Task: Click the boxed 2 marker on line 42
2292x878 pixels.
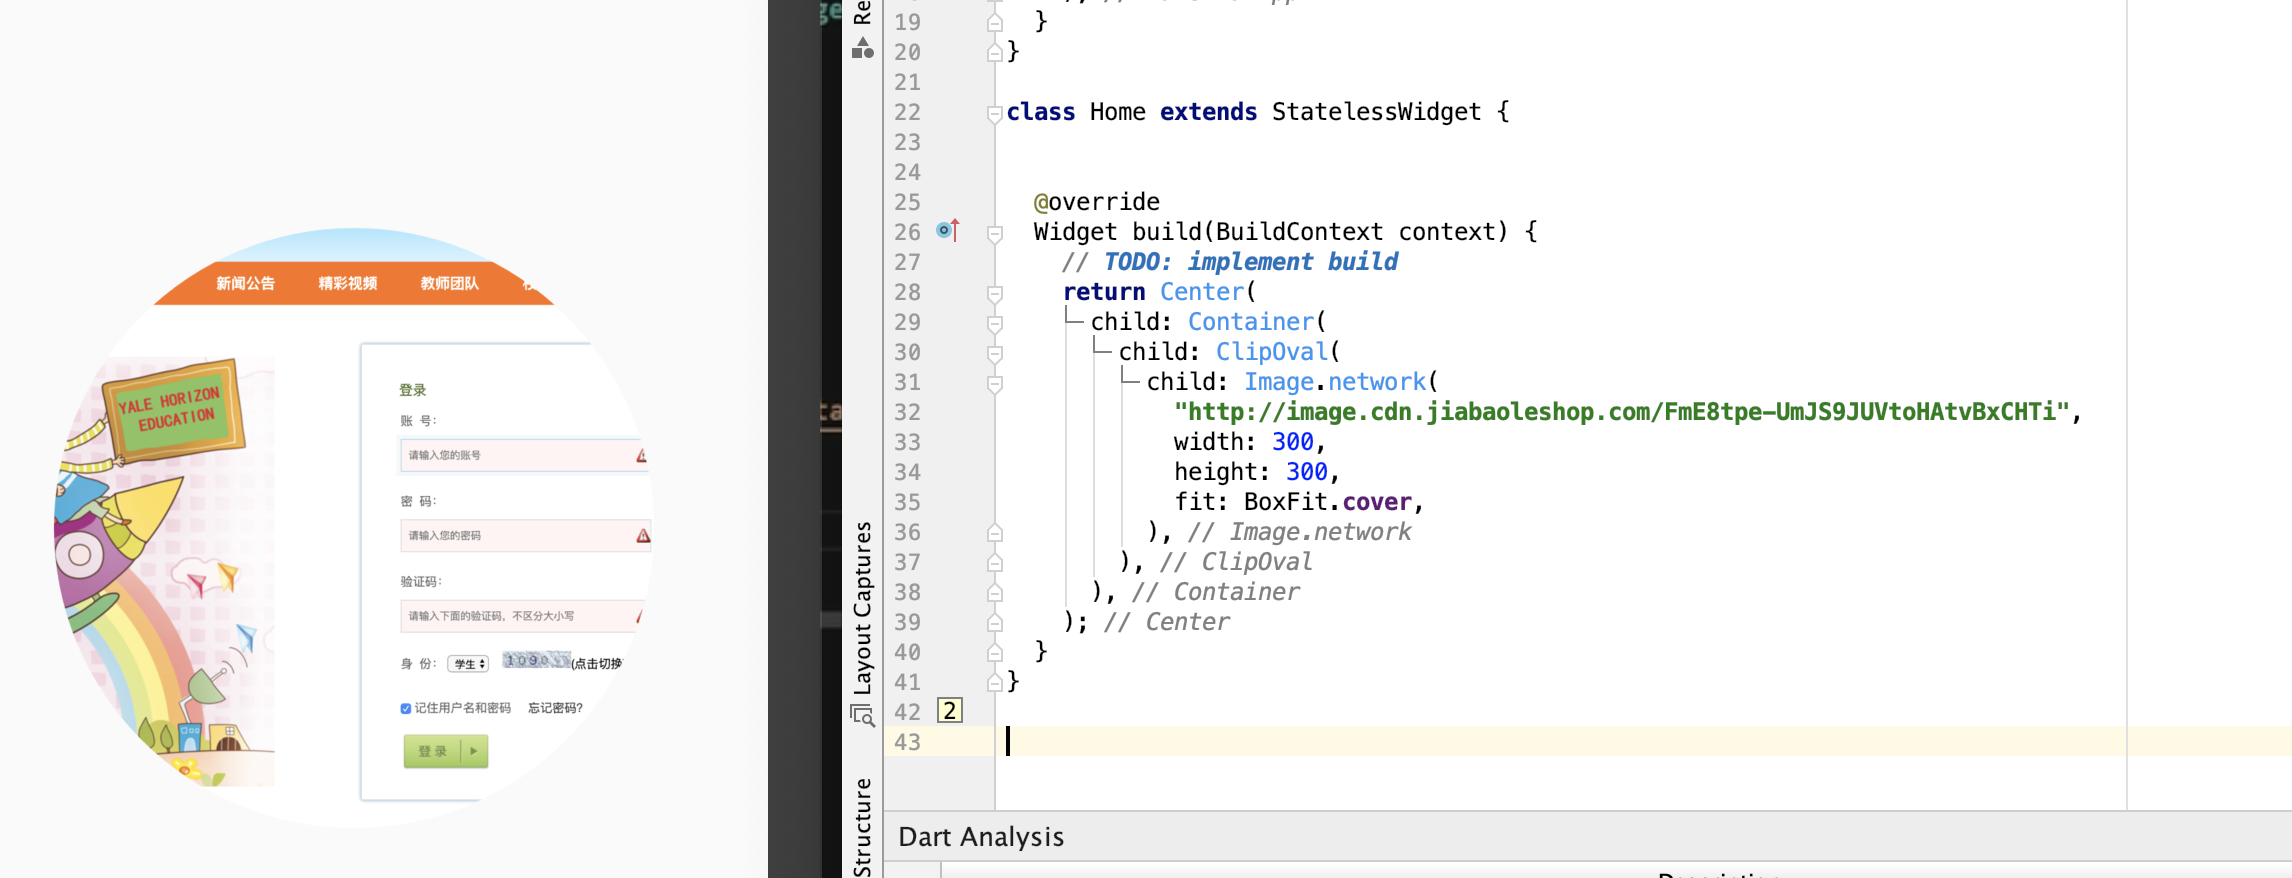Action: 949,711
